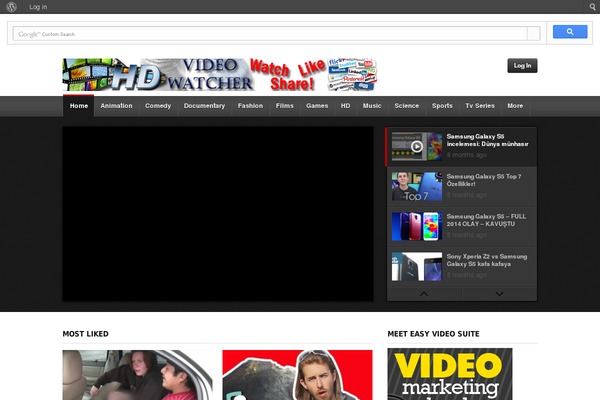Click the MEET EASY VIDEO SUITE heading
The height and width of the screenshot is (400, 600).
433,334
